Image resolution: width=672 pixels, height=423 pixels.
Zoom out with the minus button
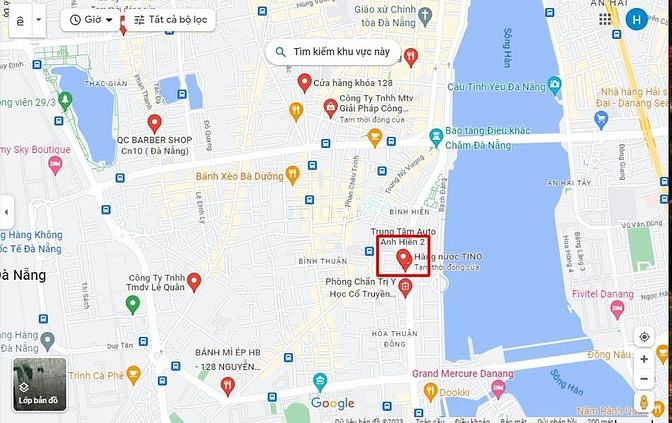tap(644, 379)
